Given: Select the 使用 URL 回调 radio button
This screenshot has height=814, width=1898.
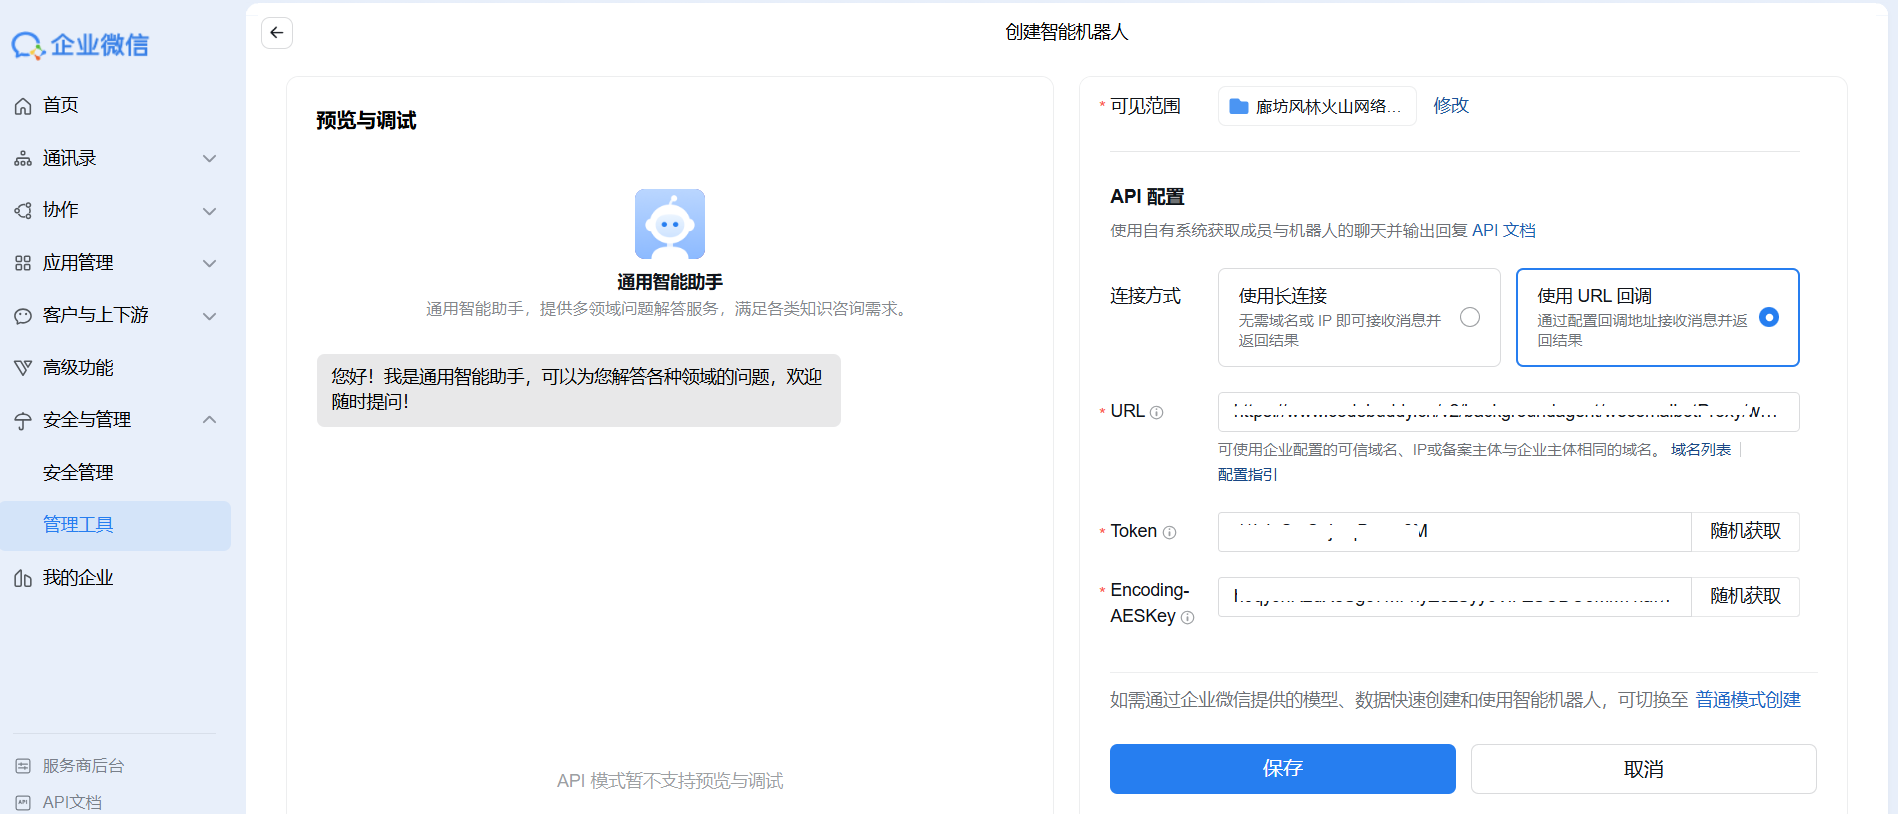Looking at the screenshot, I should (1769, 317).
